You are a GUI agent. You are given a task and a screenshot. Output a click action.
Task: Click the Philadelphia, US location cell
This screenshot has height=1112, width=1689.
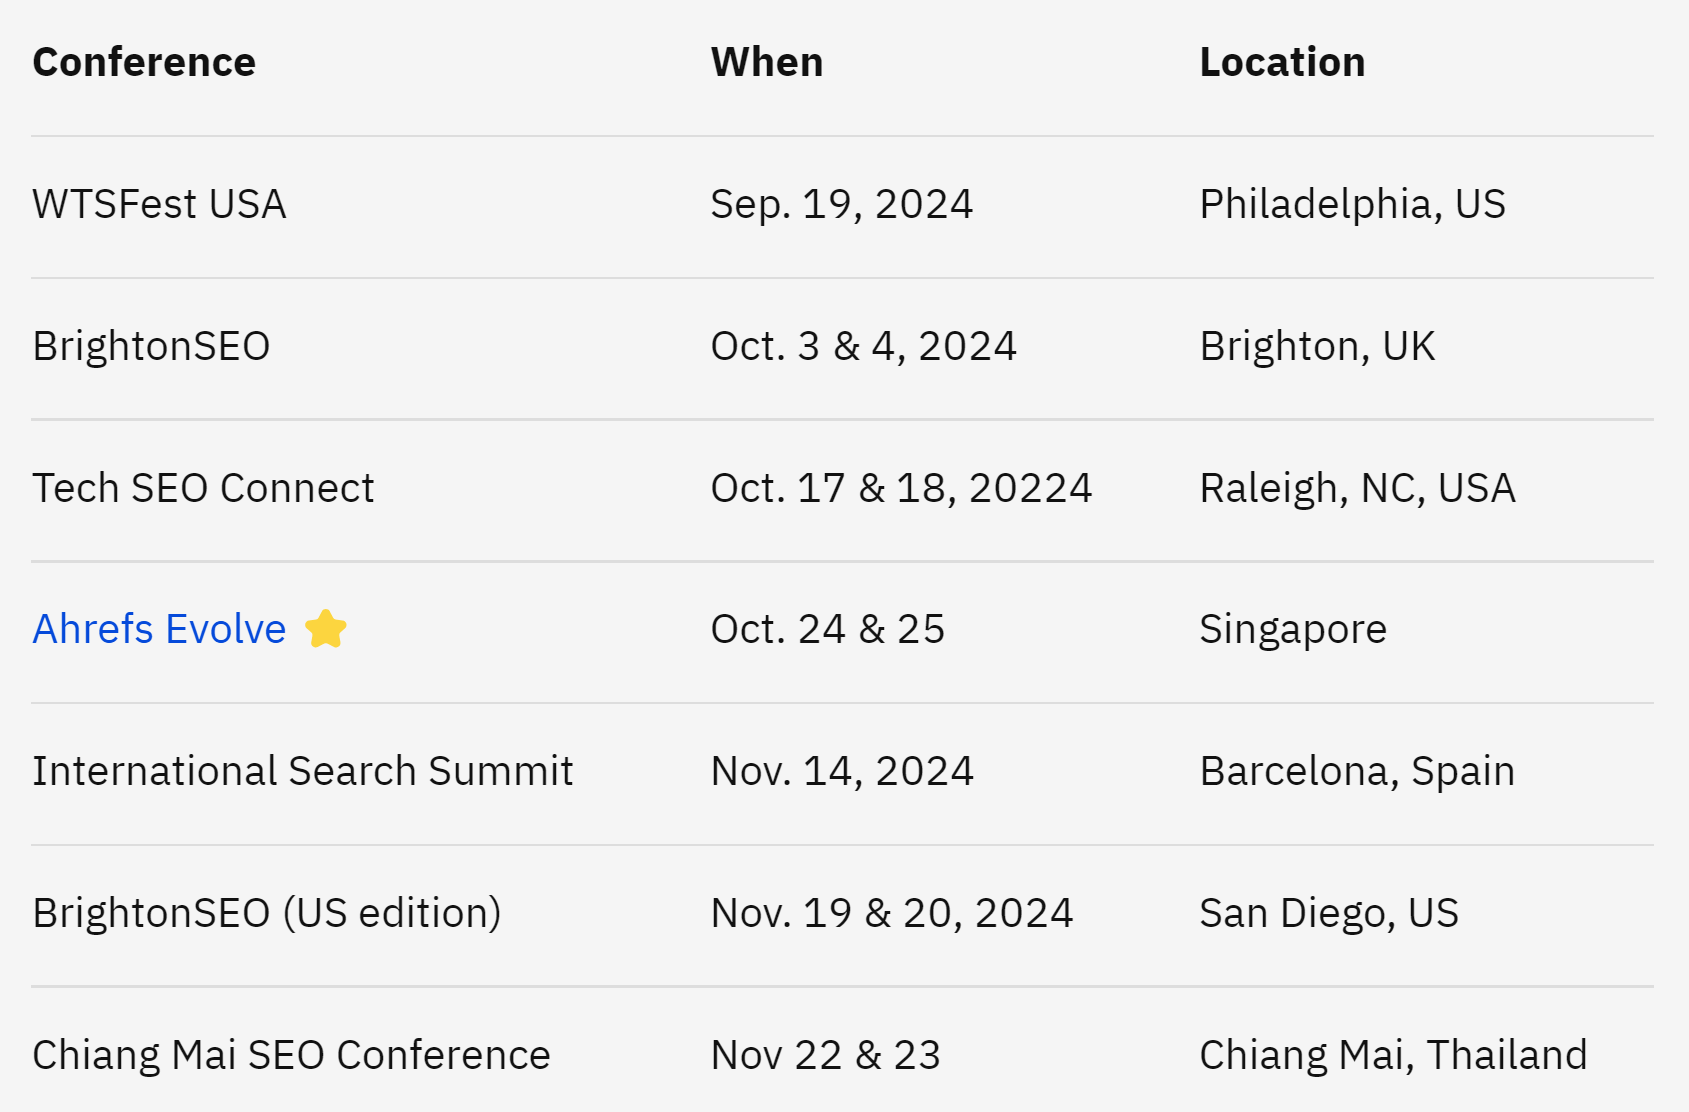click(x=1352, y=204)
